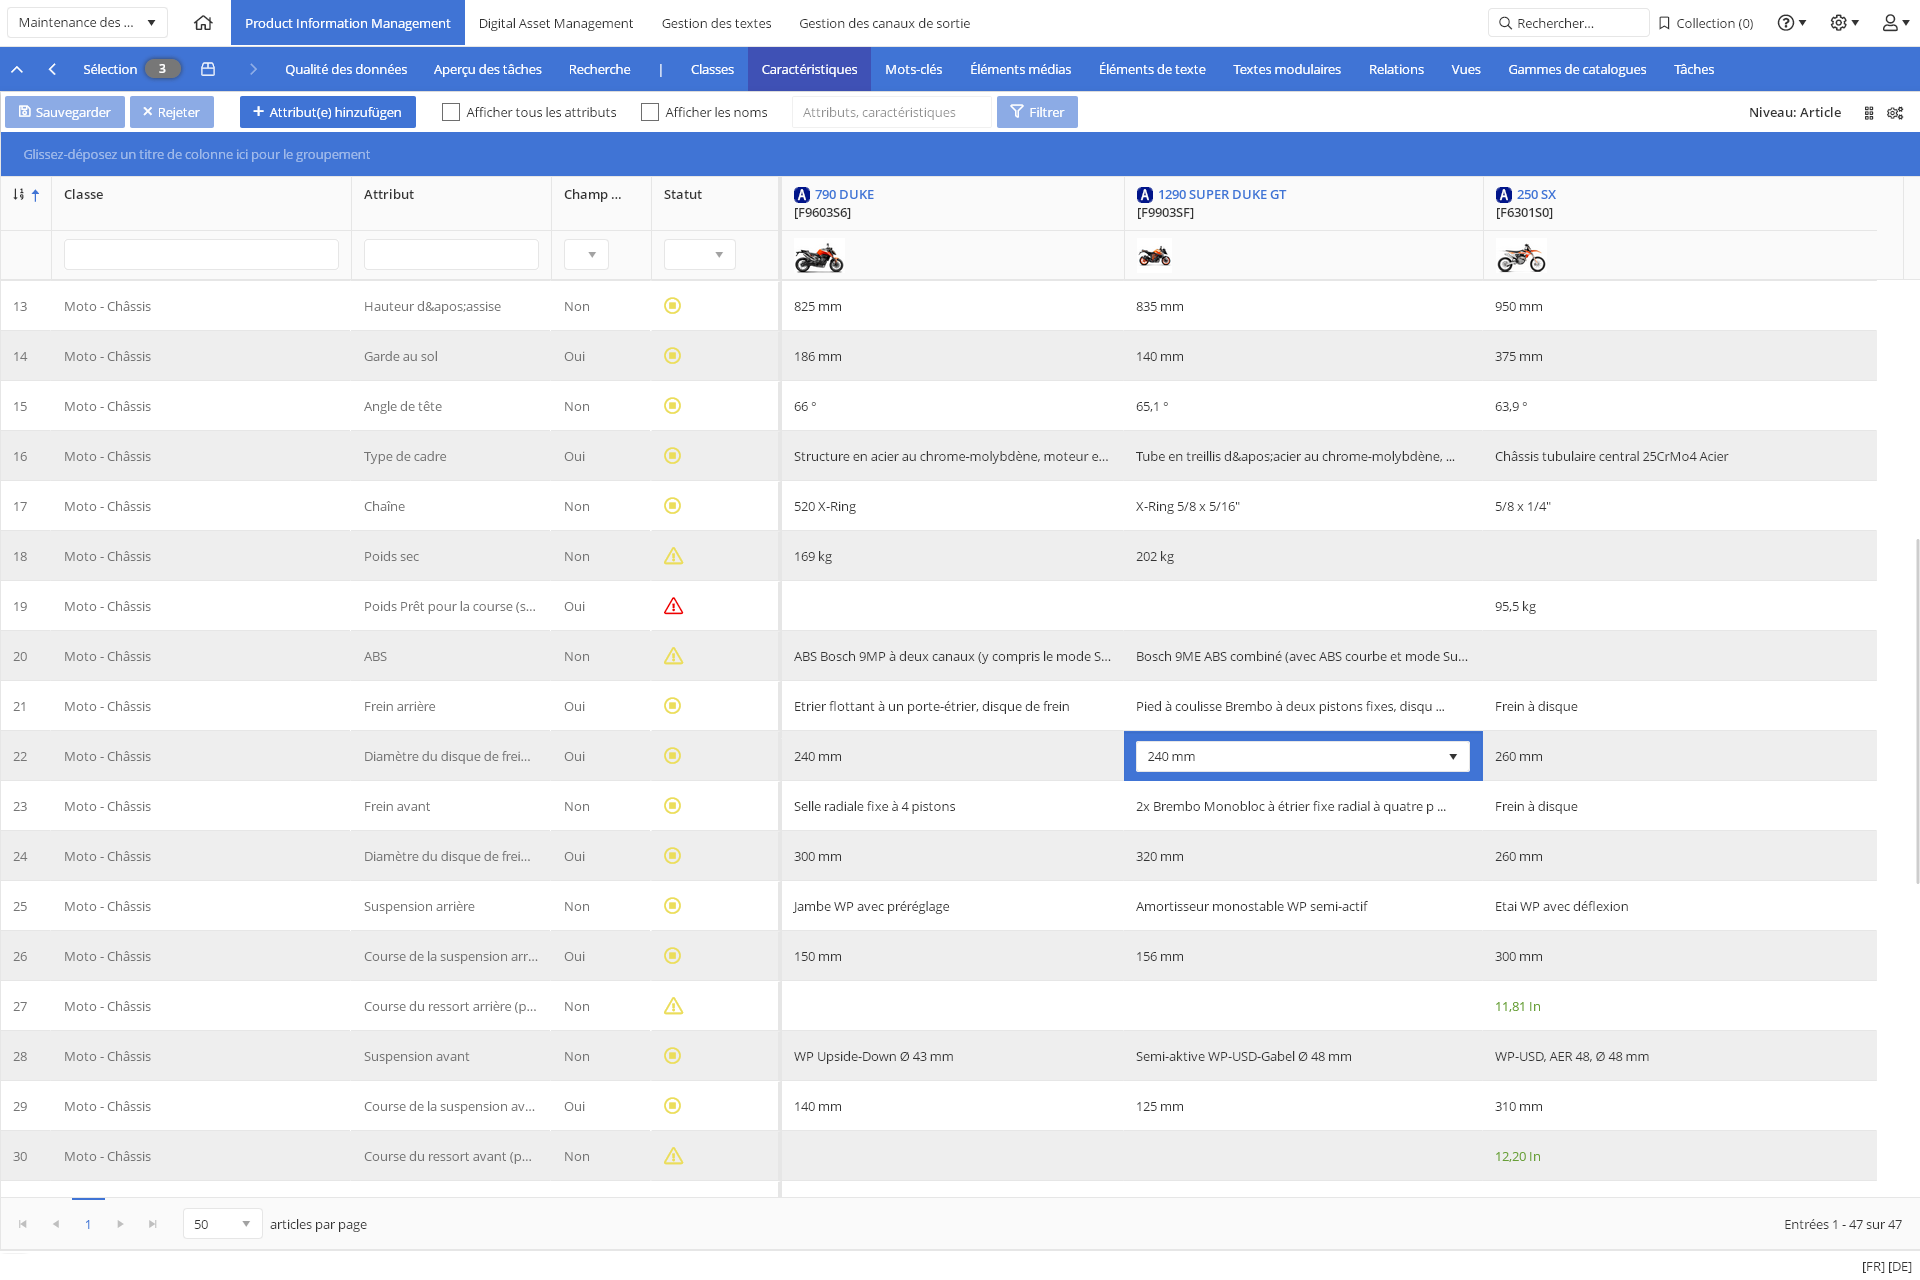Go to first page of pagination
1920x1280 pixels.
(x=23, y=1224)
